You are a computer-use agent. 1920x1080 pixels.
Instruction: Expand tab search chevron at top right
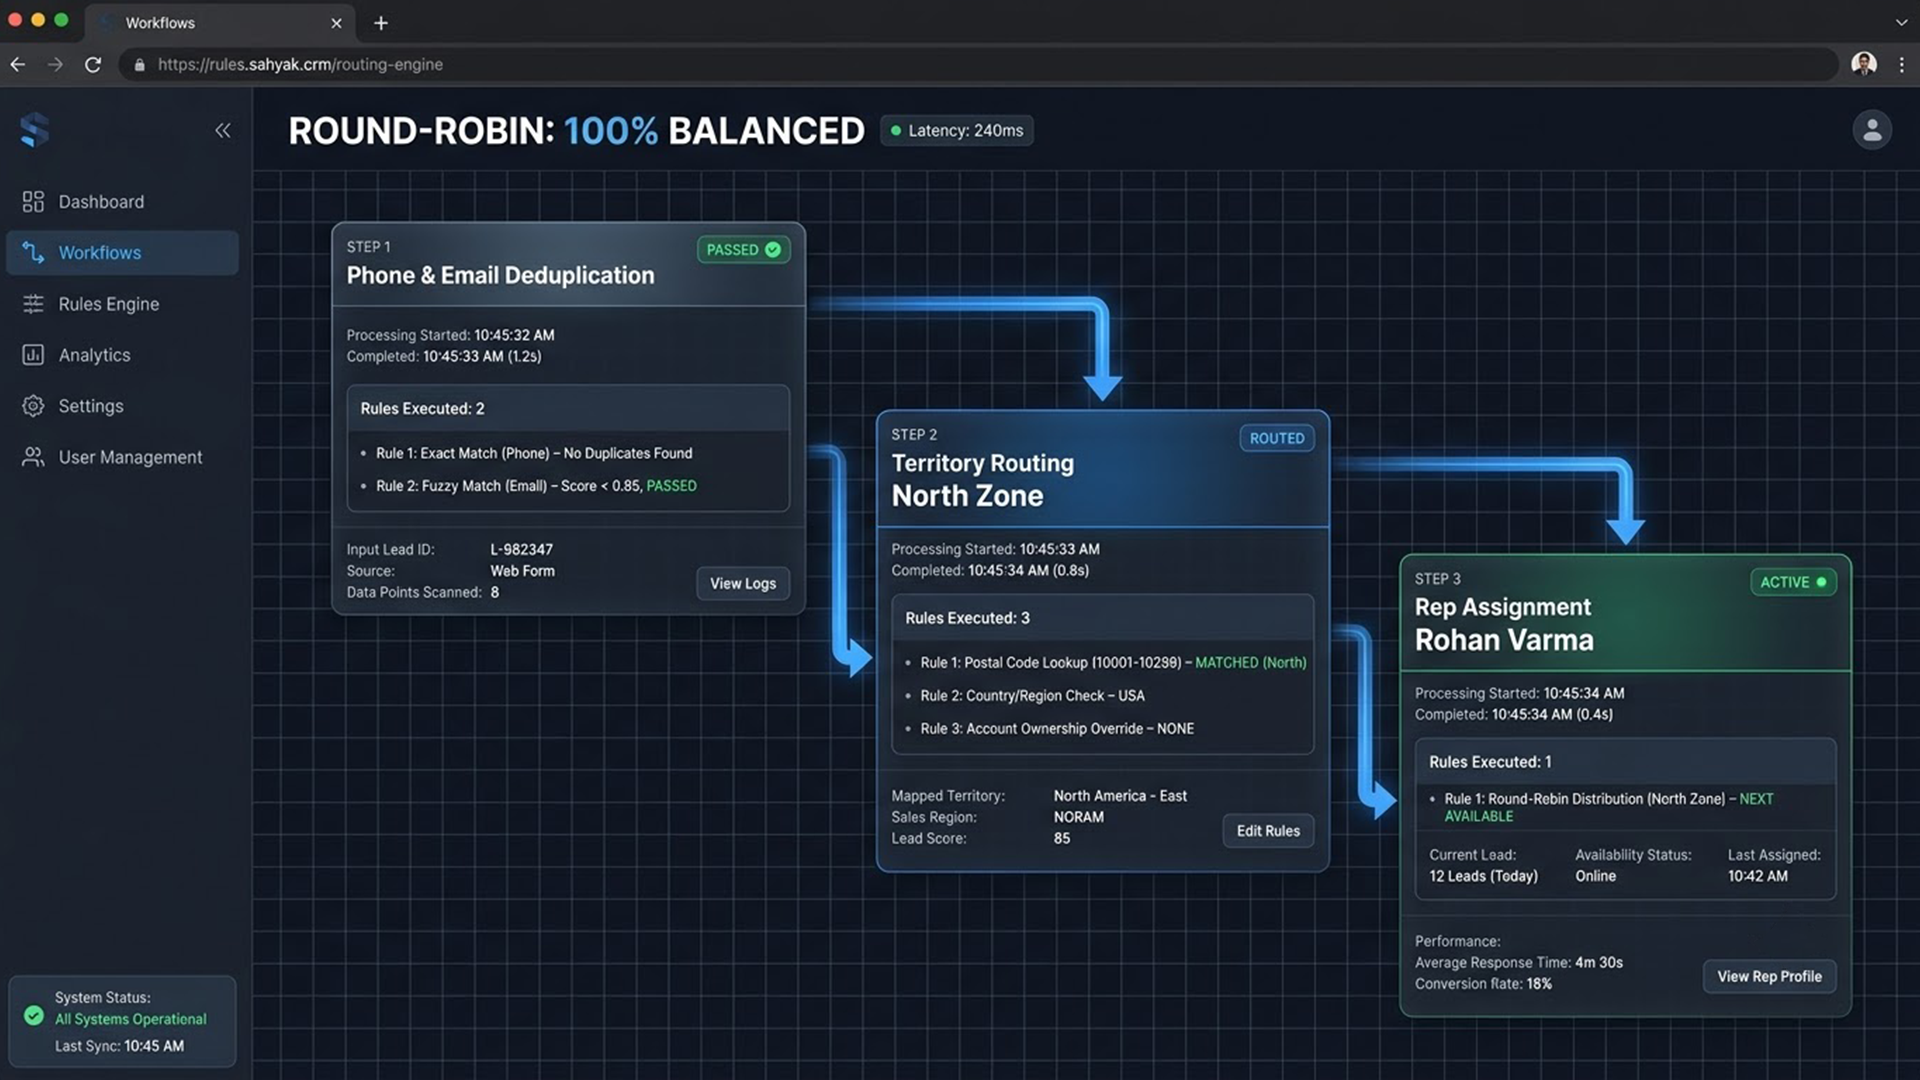point(1901,22)
